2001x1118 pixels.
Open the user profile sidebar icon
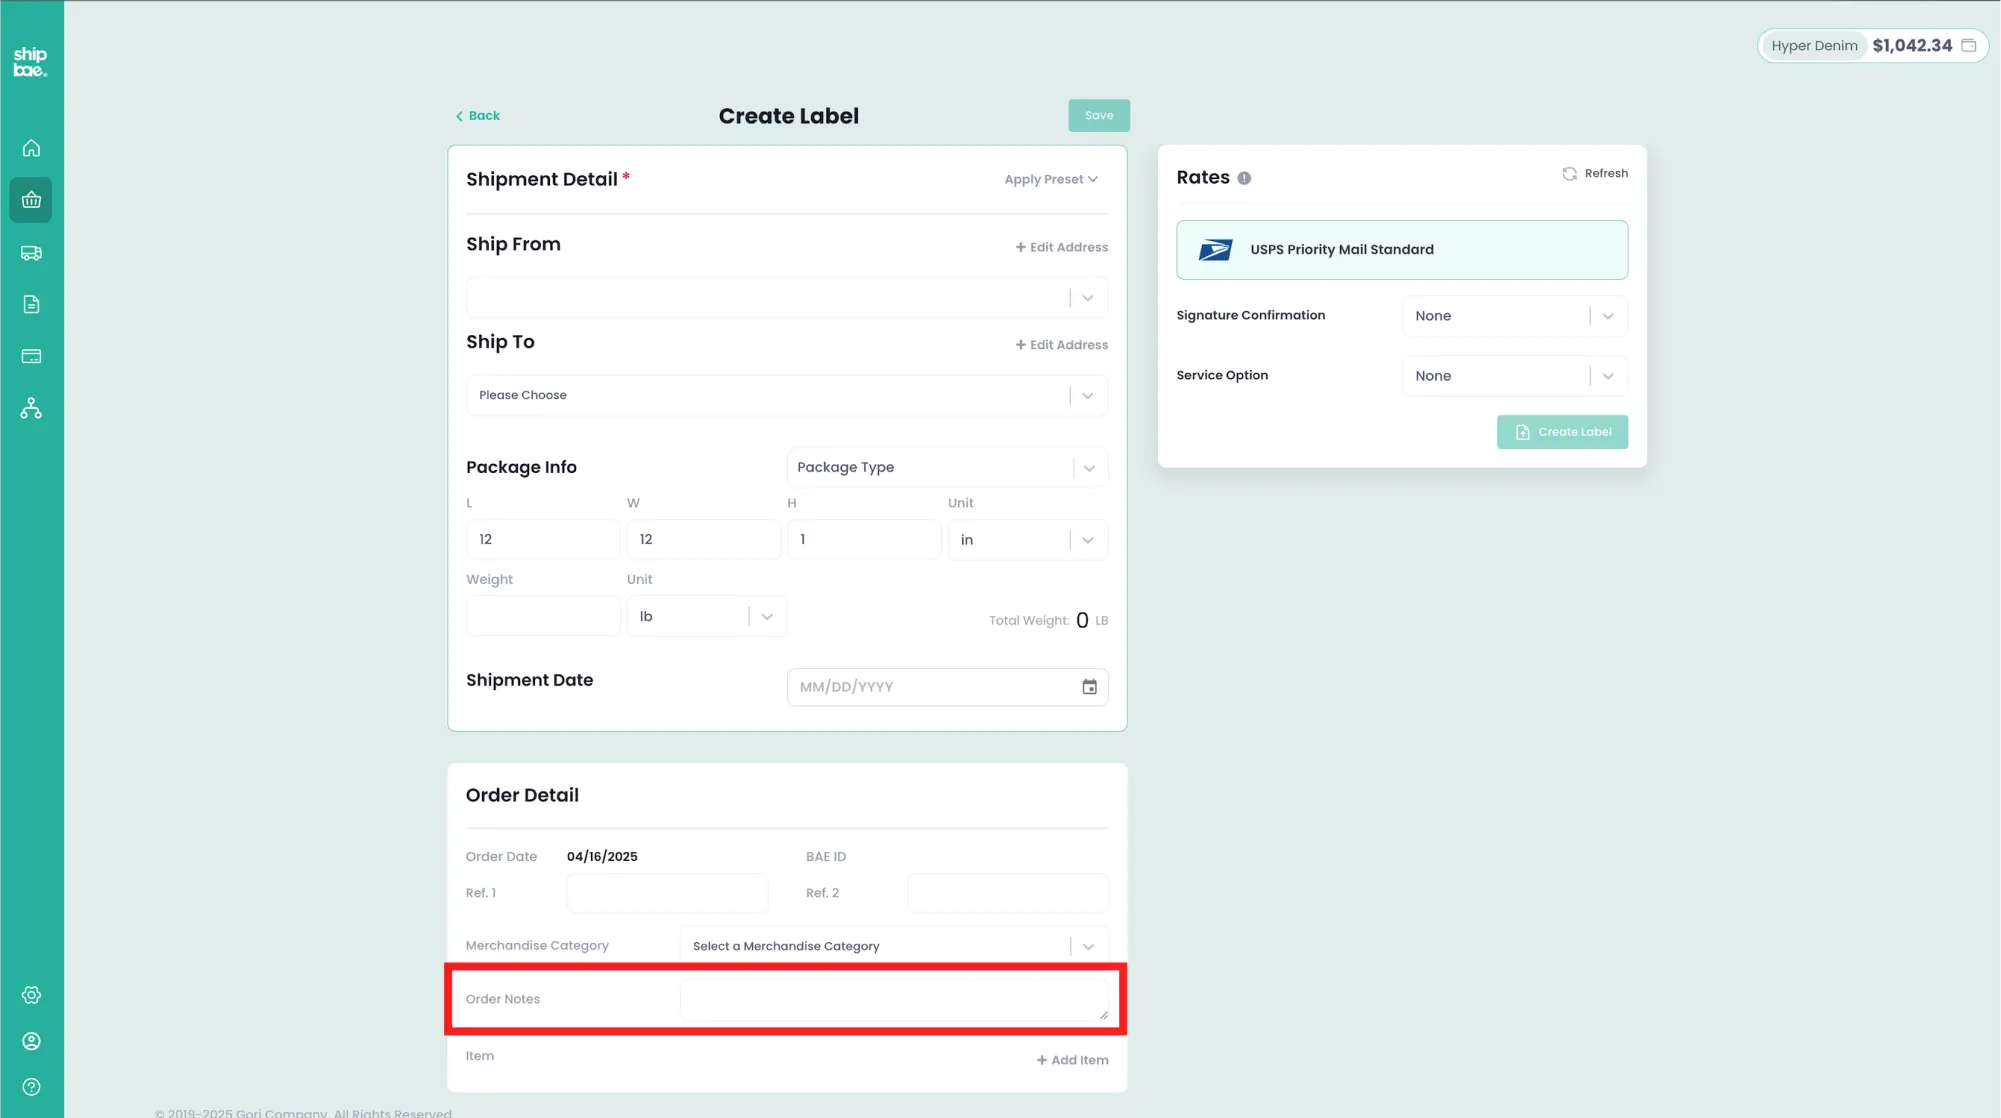click(31, 1041)
